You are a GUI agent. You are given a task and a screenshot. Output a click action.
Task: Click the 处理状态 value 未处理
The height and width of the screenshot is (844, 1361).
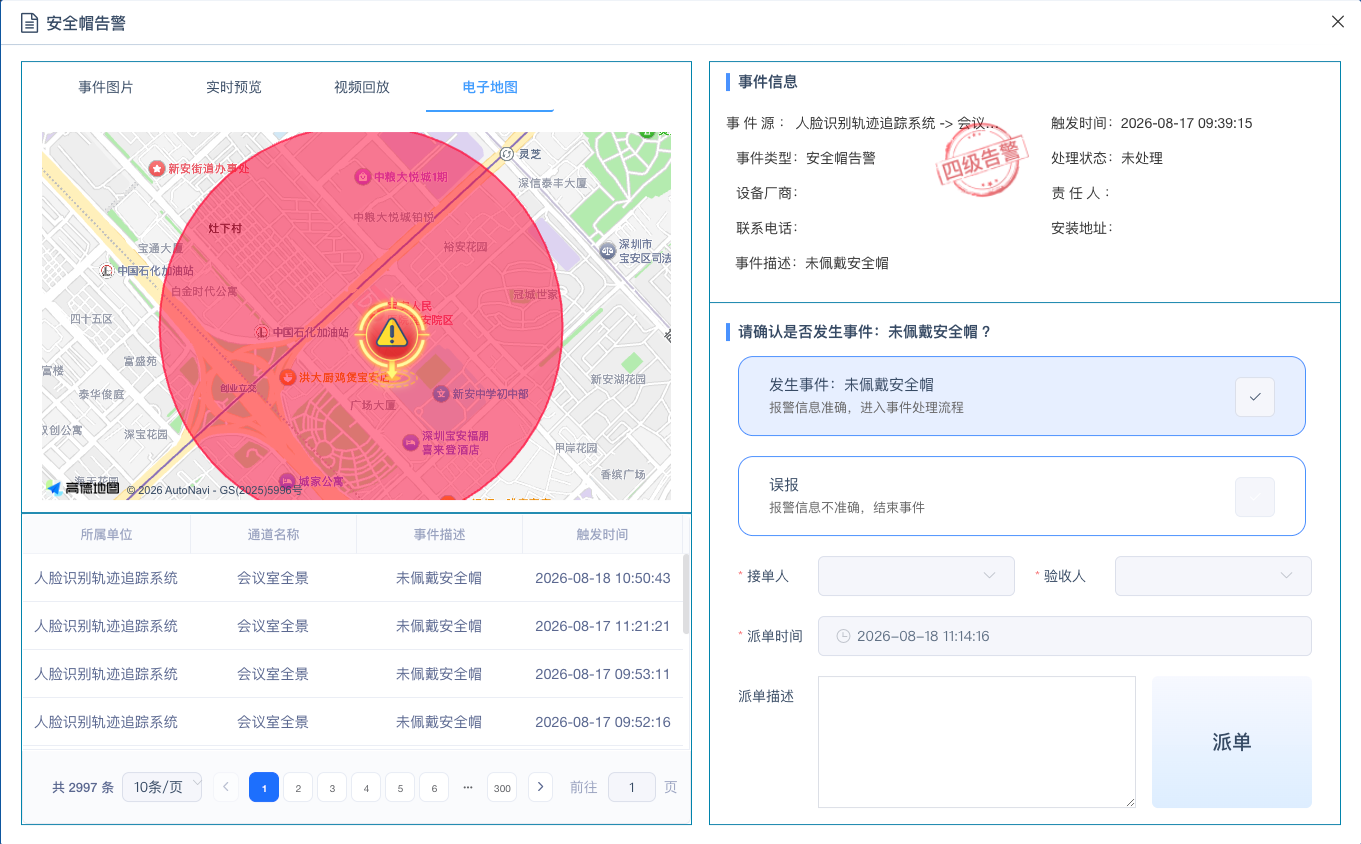coord(1142,158)
